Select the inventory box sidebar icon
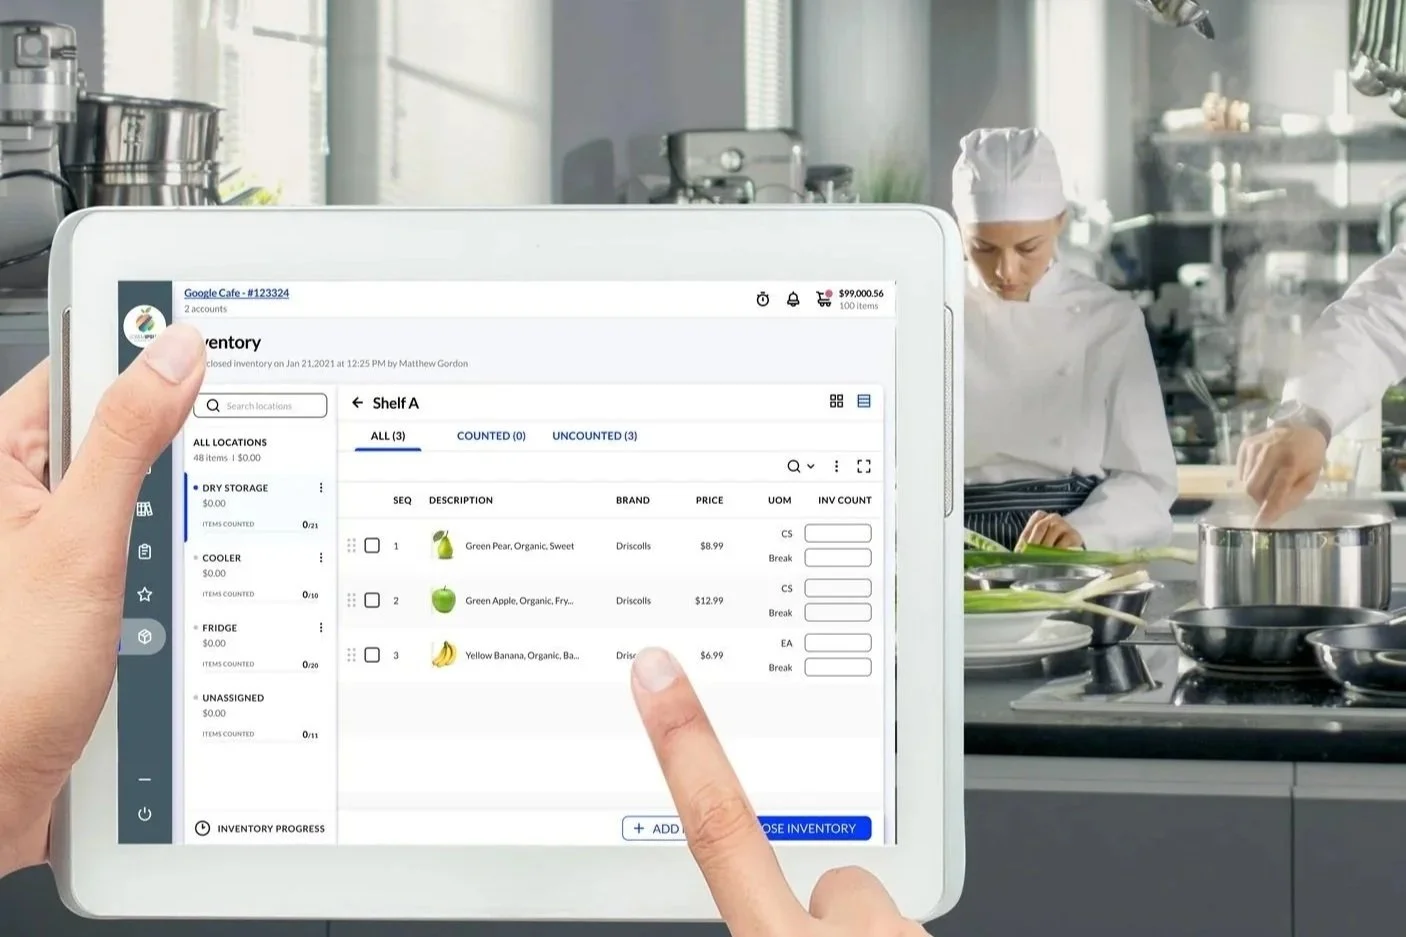Screen dimensions: 1406x937 [x=145, y=636]
